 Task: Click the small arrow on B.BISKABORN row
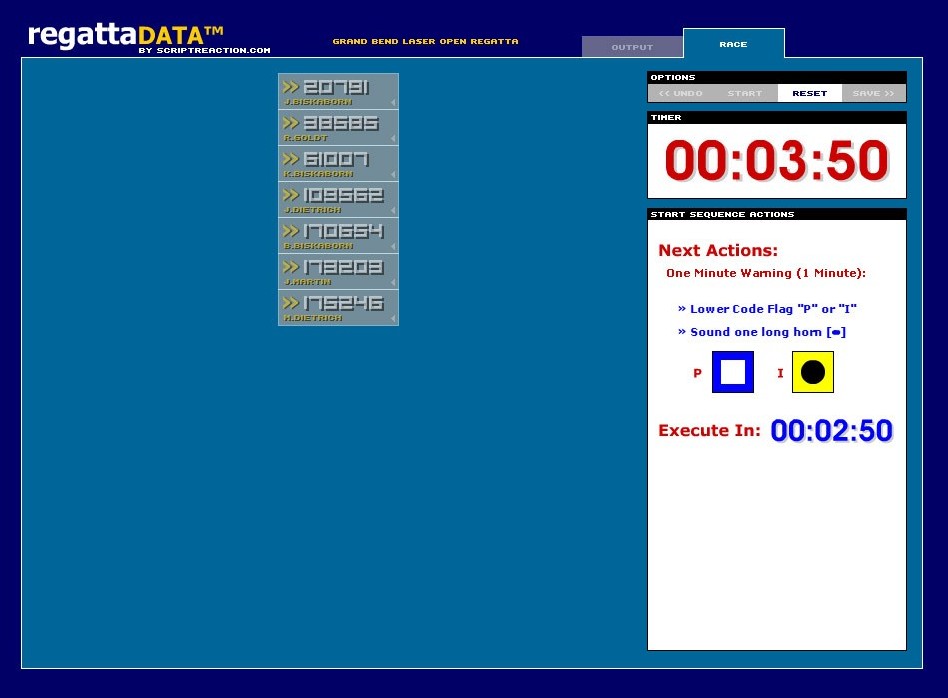point(393,246)
